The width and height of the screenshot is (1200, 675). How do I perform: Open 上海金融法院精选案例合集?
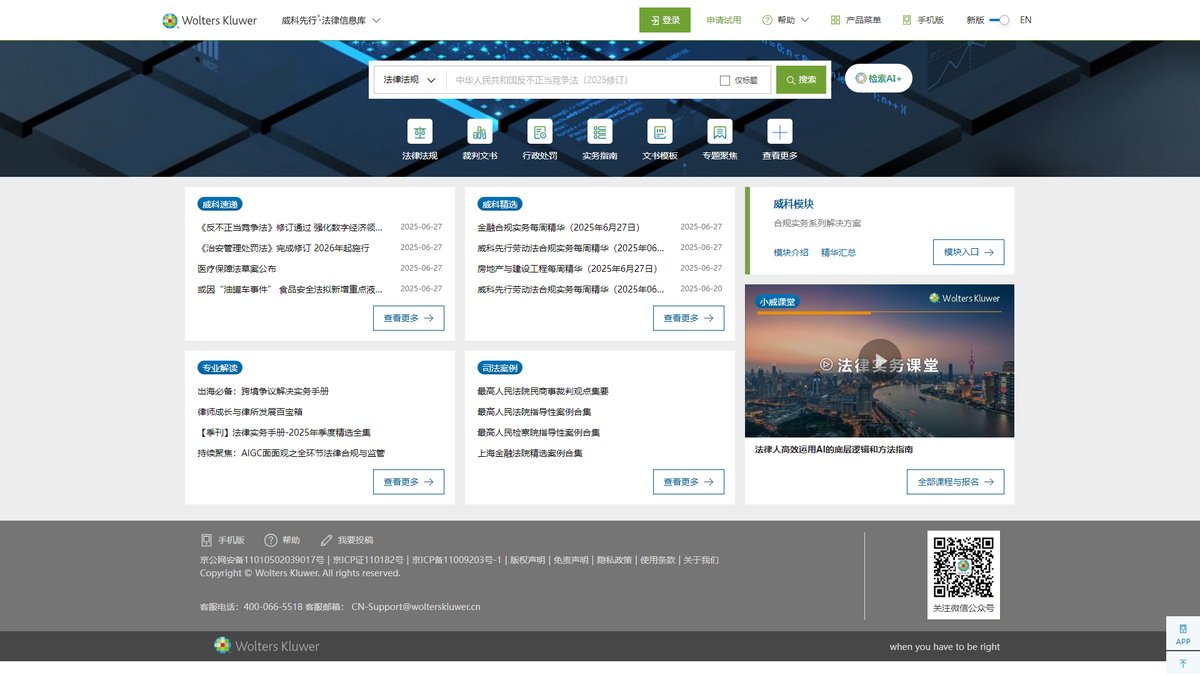tap(530, 454)
